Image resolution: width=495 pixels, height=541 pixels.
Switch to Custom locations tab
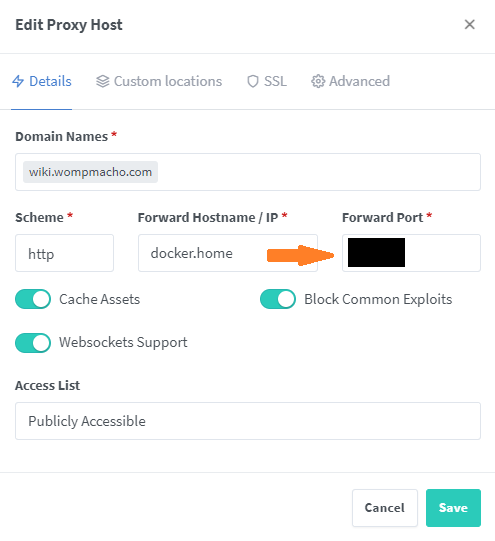(x=159, y=81)
